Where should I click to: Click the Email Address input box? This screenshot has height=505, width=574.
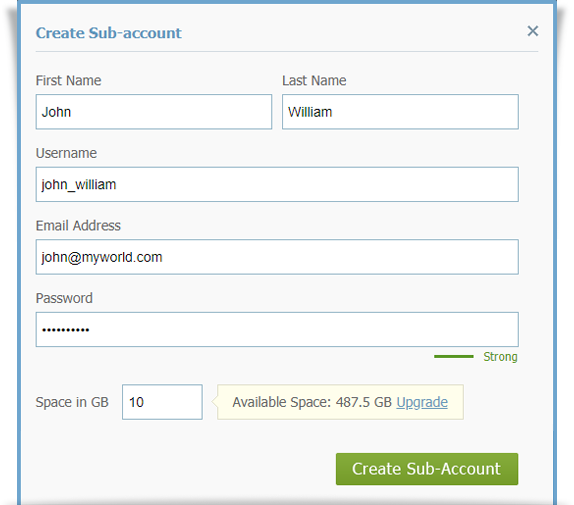tap(277, 257)
